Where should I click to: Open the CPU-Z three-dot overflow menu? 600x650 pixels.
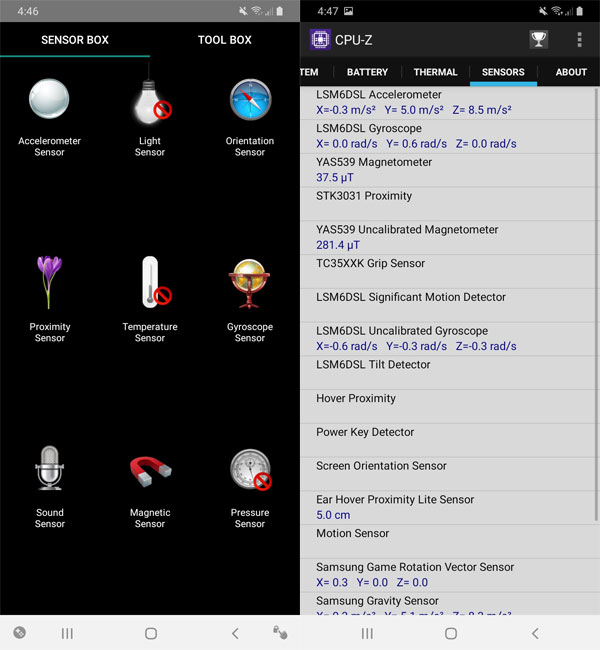(579, 40)
